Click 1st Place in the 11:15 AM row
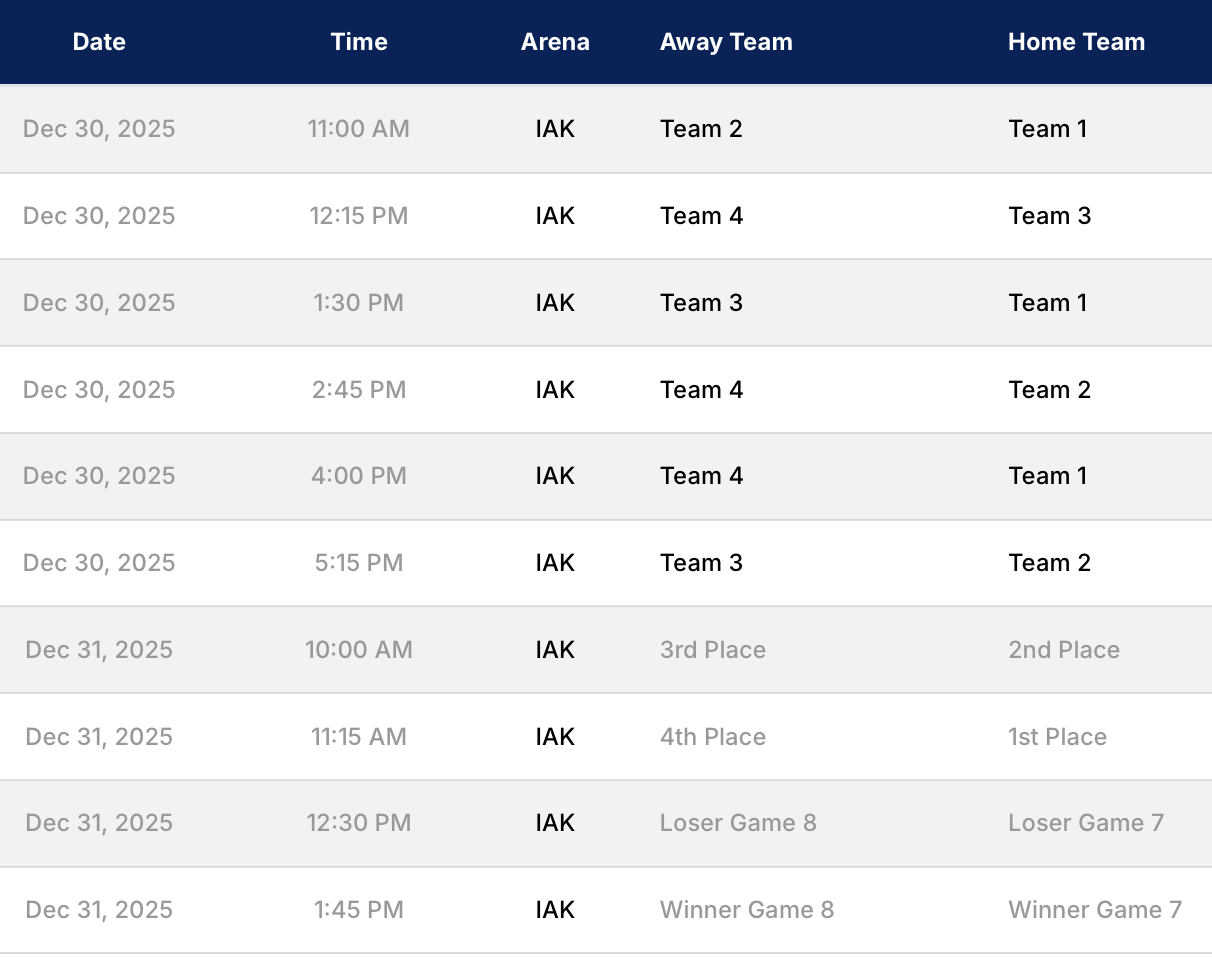Image resolution: width=1212 pixels, height=958 pixels. pyautogui.click(x=1057, y=737)
